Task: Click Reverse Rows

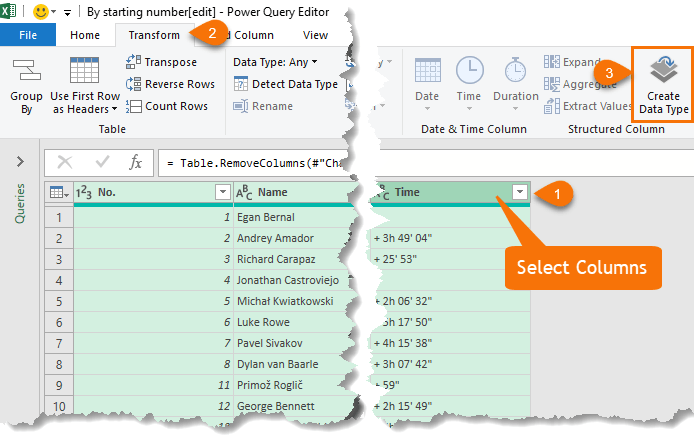Action: (x=170, y=84)
